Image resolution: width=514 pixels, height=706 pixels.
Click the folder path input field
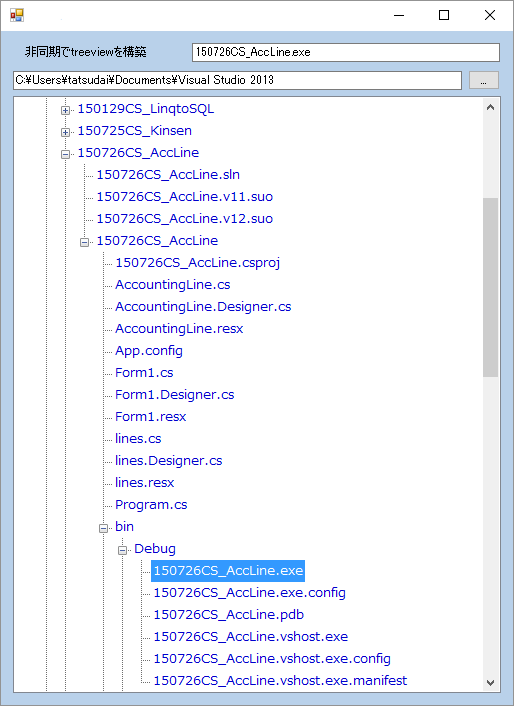point(237,80)
